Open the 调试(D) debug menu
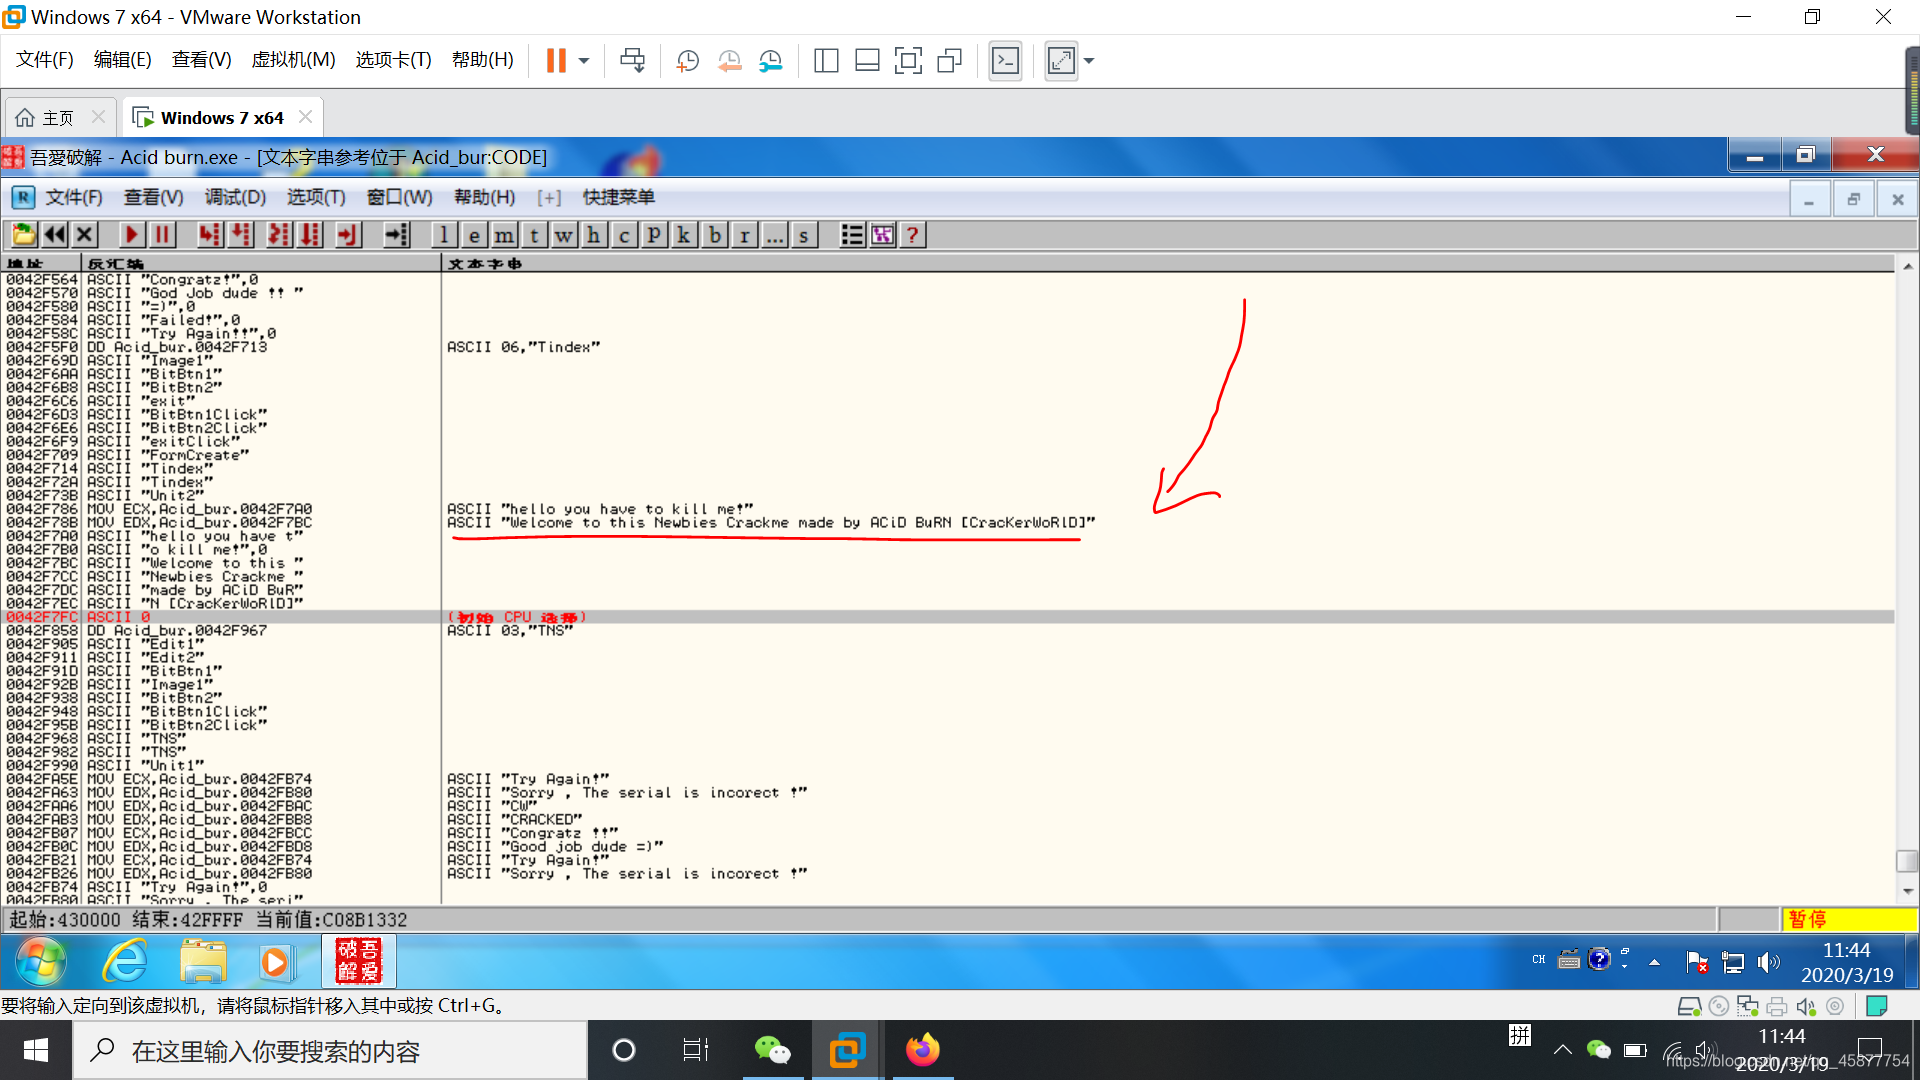1920x1080 pixels. pos(235,197)
